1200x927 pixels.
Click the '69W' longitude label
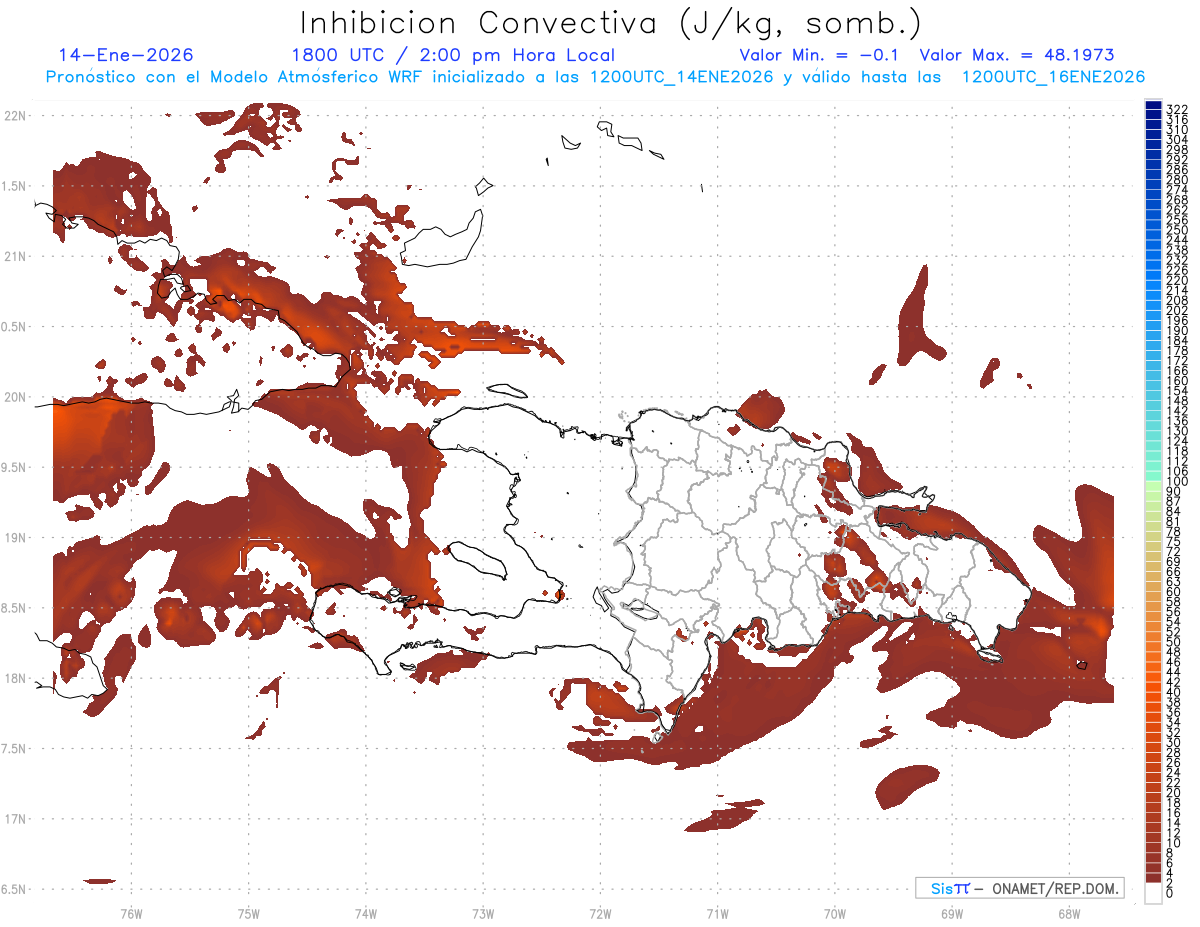pyautogui.click(x=952, y=912)
